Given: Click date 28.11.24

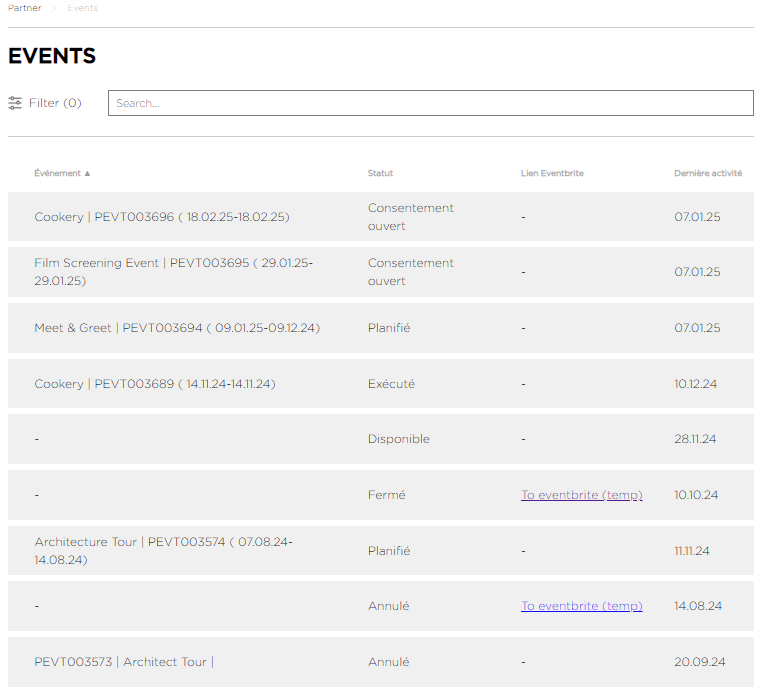Looking at the screenshot, I should pos(695,439).
